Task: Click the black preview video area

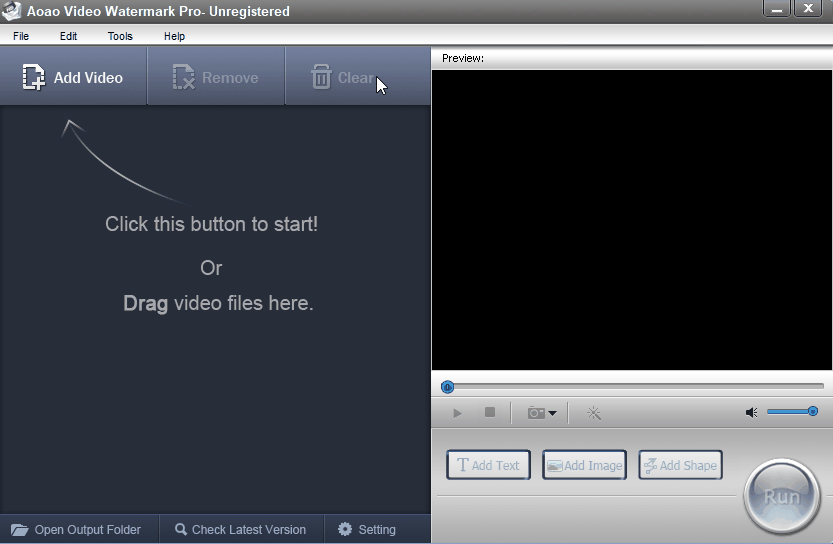Action: tap(632, 220)
